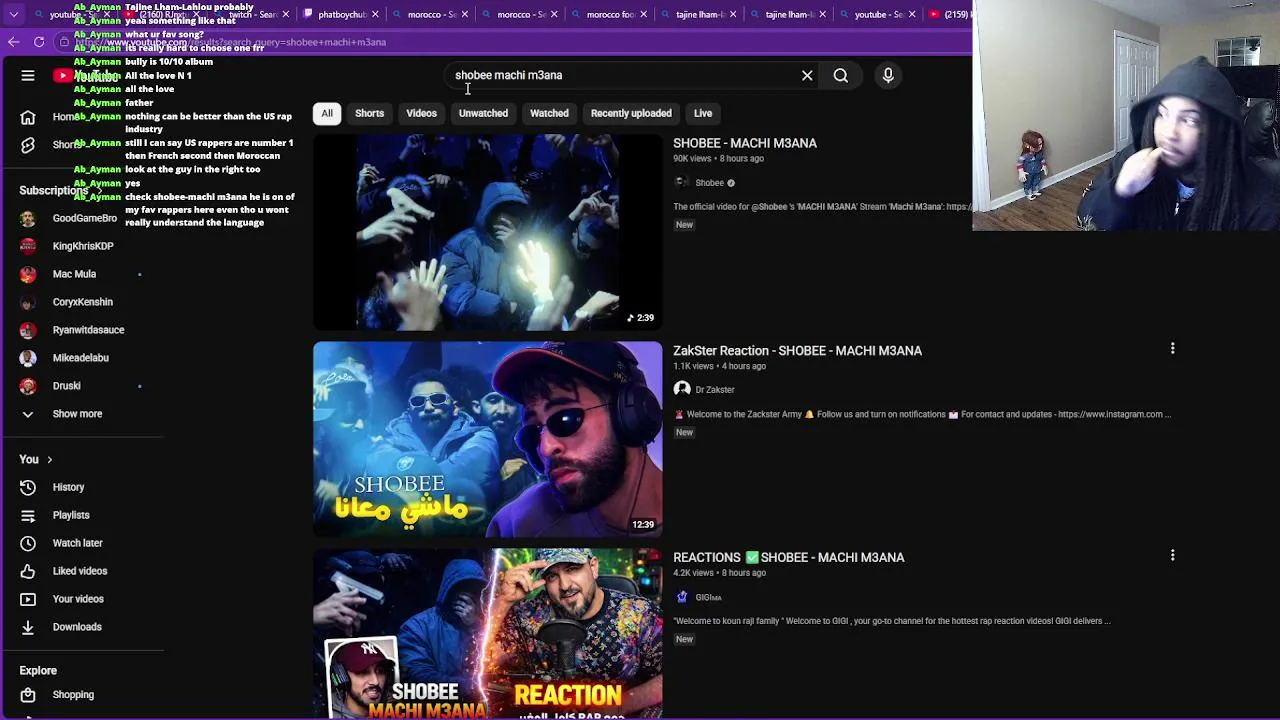Viewport: 1280px width, 720px height.
Task: Open the Downloads arrow icon
Action: (28, 627)
